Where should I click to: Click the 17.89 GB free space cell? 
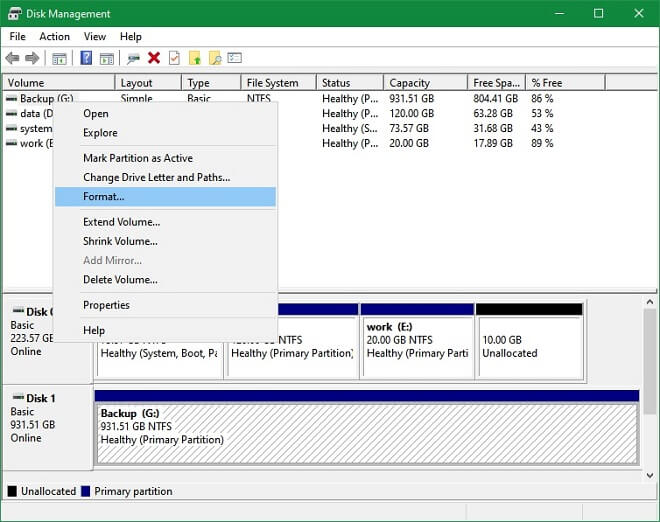pos(493,143)
